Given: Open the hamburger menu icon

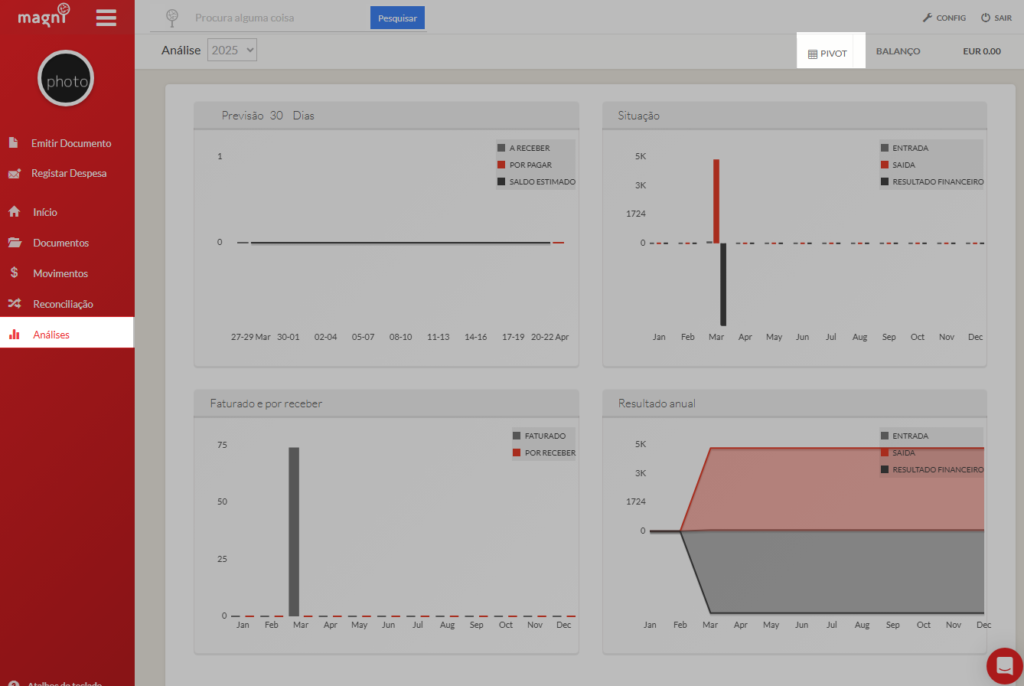Looking at the screenshot, I should (x=106, y=17).
